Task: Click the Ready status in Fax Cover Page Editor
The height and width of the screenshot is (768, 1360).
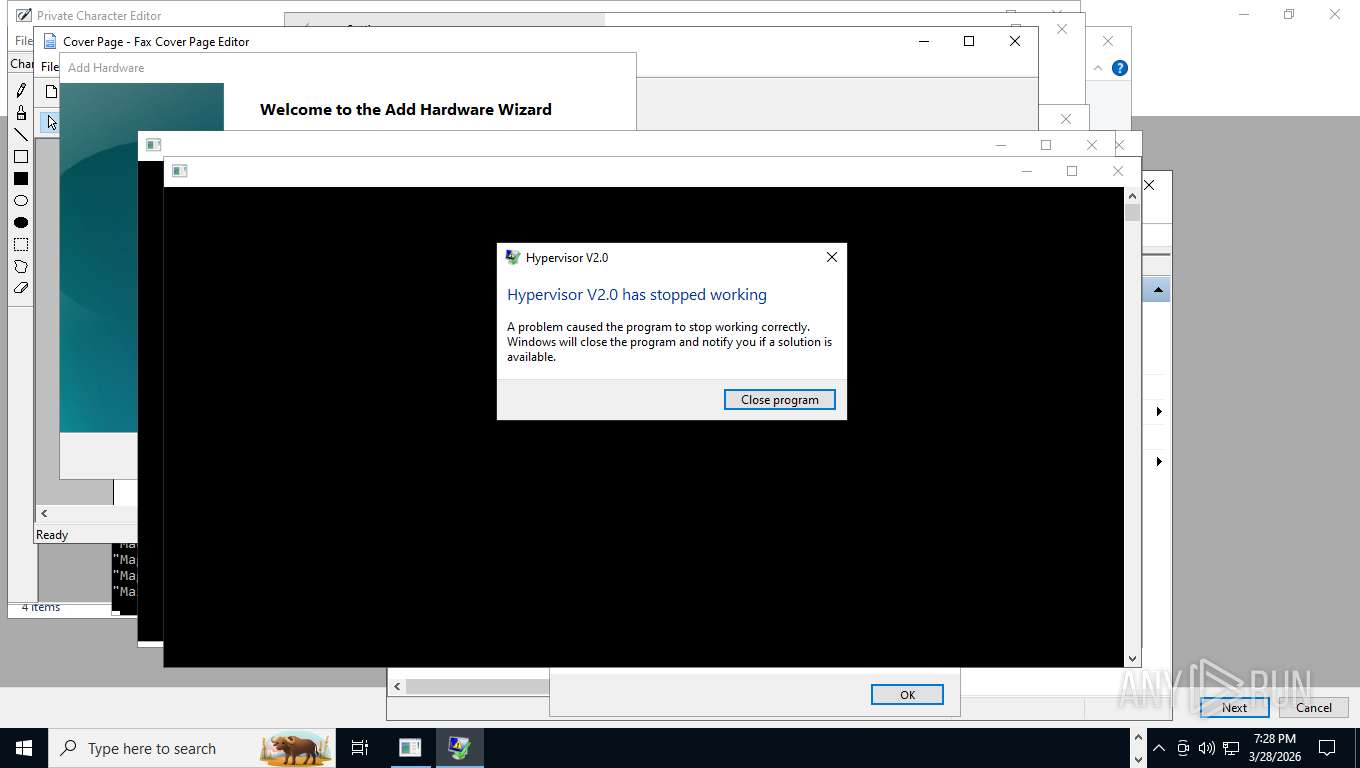Action: 52,535
